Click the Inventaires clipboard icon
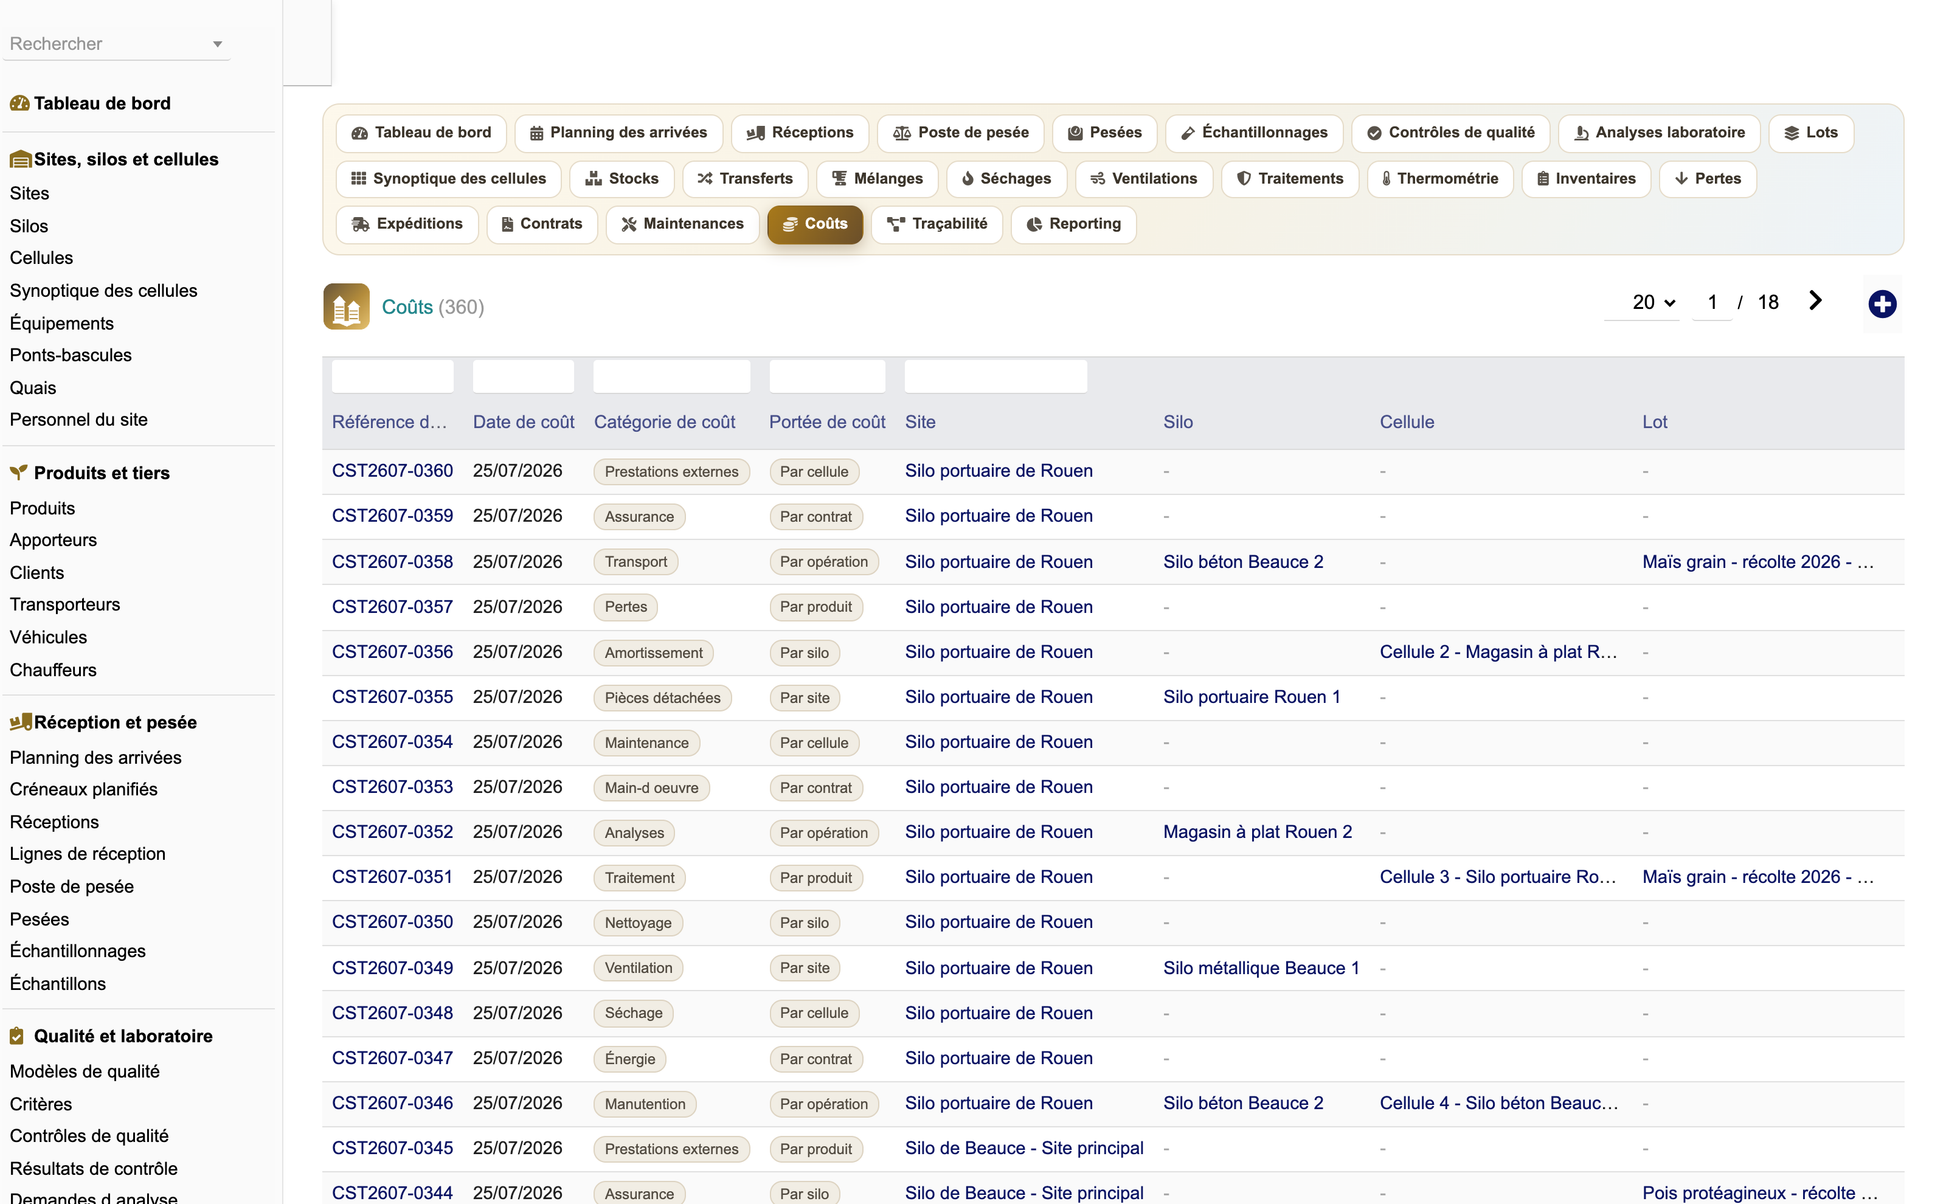This screenshot has width=1946, height=1204. (1543, 179)
